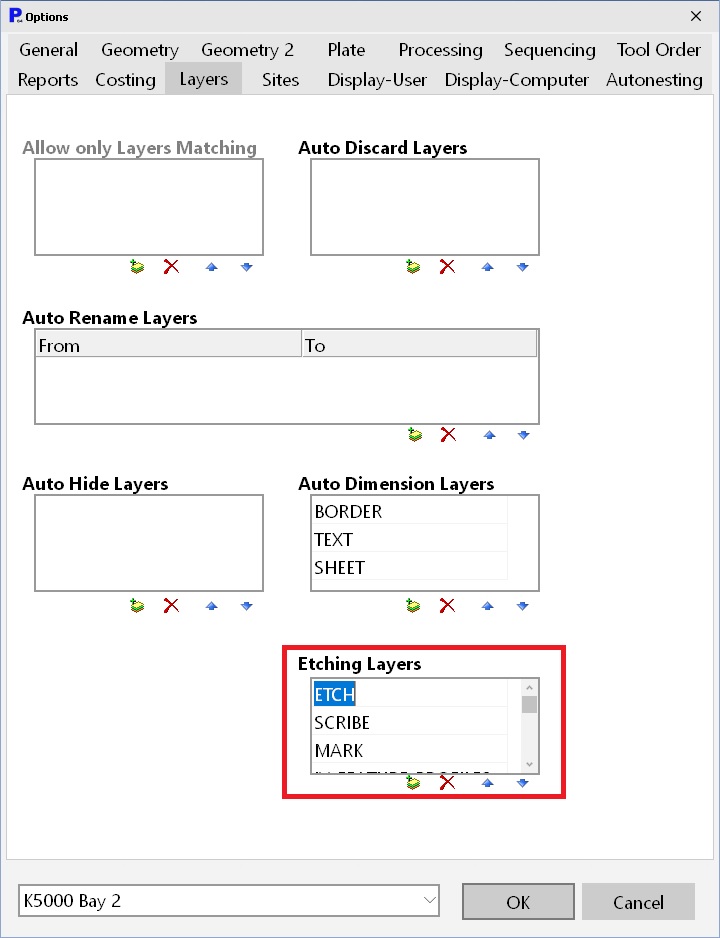720x938 pixels.
Task: Add new layer to Auto Dimension Layers
Action: point(413,606)
